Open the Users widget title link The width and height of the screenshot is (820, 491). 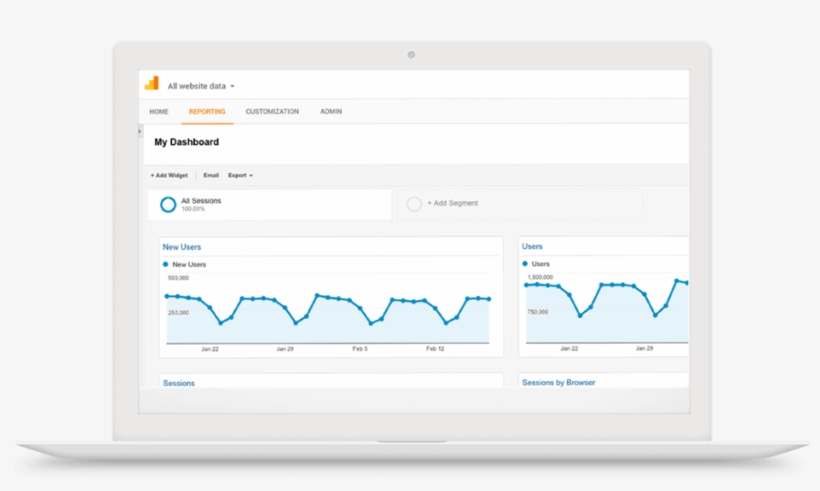(532, 246)
